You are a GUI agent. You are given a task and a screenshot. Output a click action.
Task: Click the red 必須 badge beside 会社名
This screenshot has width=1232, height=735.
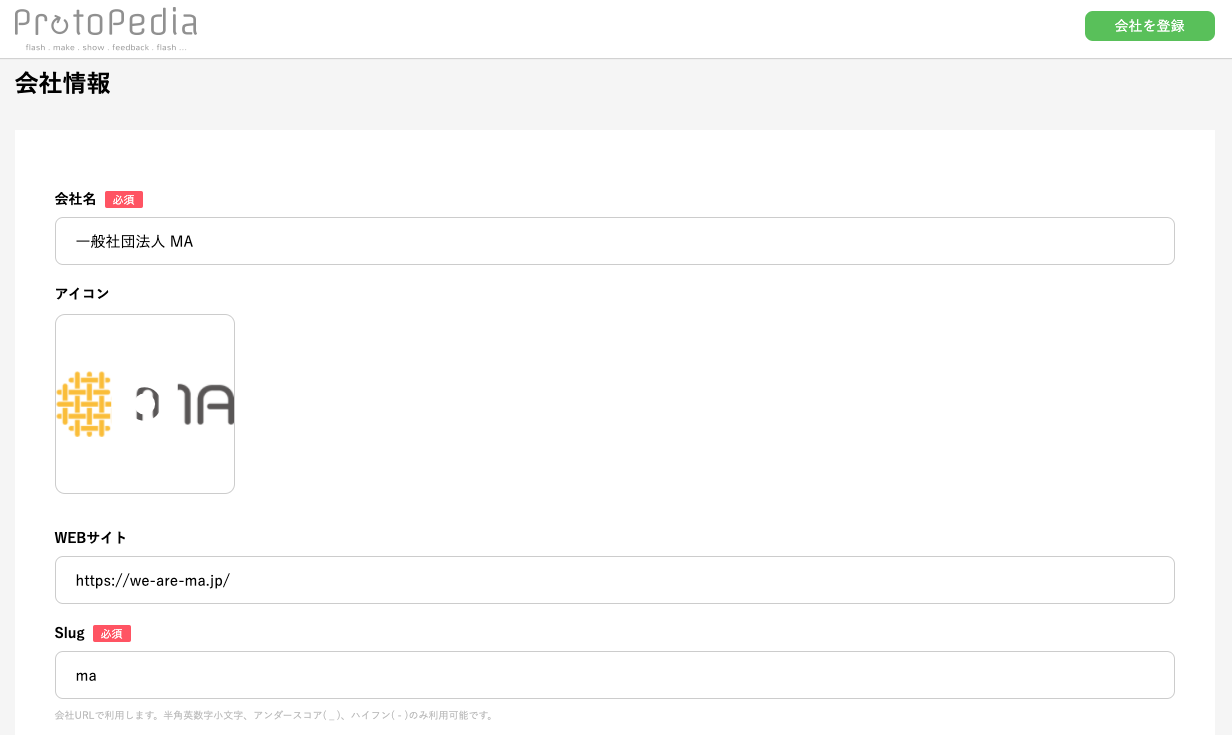pos(124,200)
